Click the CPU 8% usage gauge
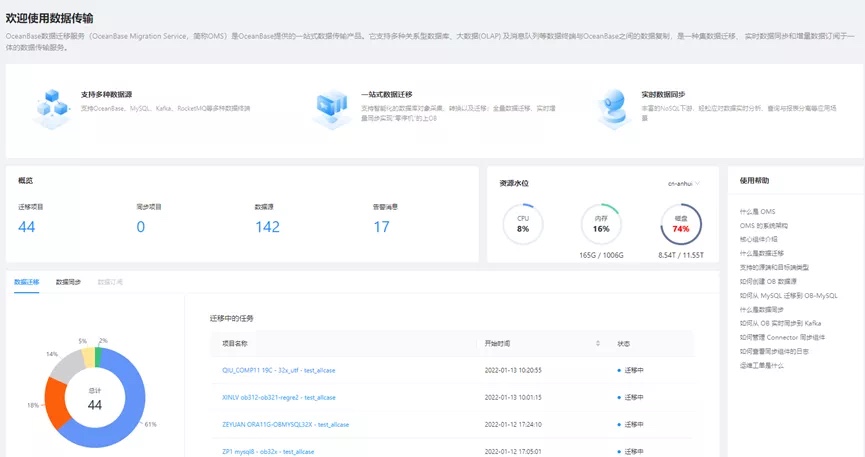The width and height of the screenshot is (865, 457). [523, 224]
